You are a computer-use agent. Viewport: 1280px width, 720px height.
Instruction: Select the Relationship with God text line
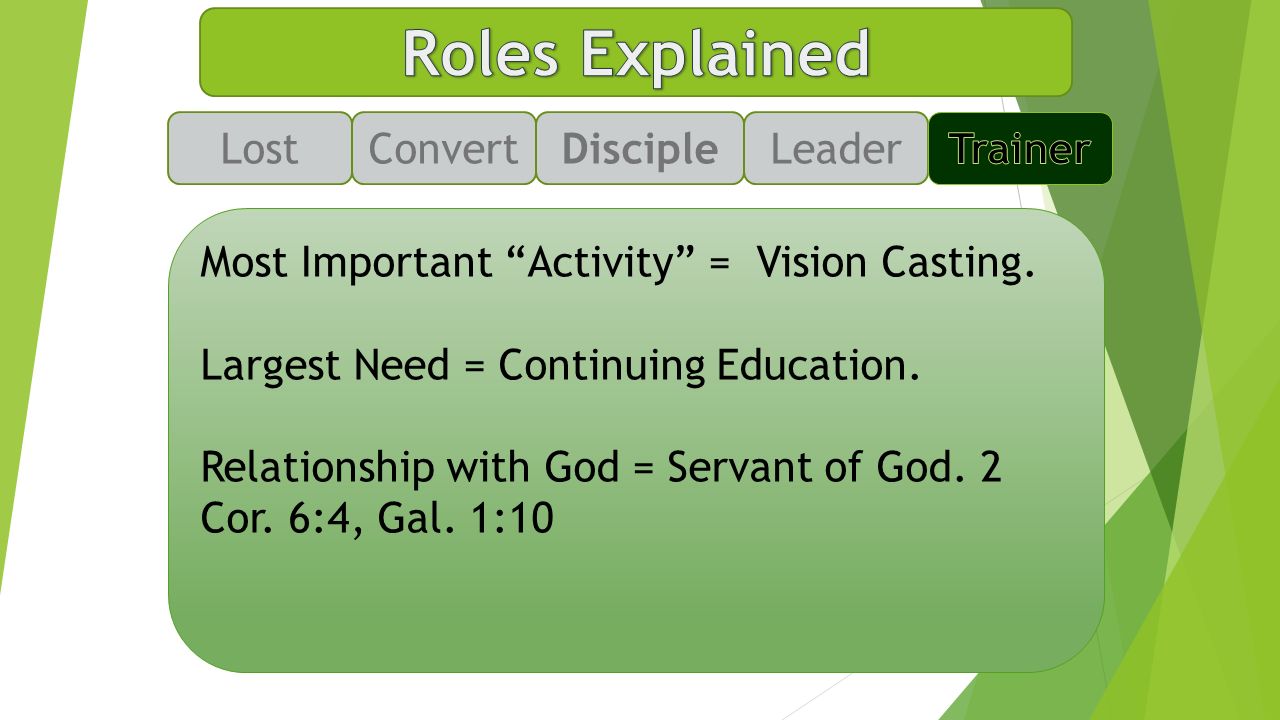[x=601, y=493]
